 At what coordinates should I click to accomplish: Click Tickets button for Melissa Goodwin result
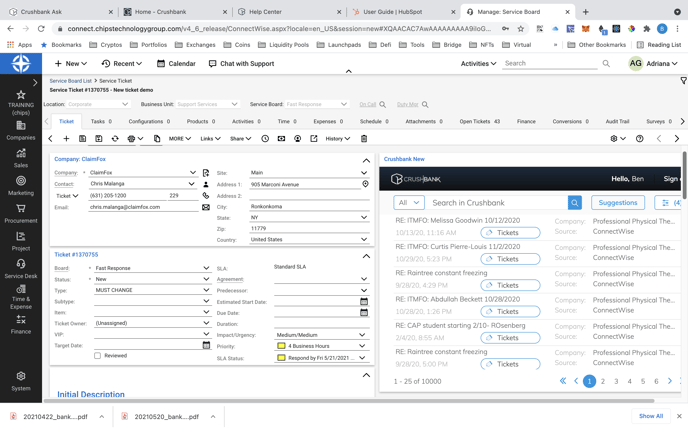510,233
